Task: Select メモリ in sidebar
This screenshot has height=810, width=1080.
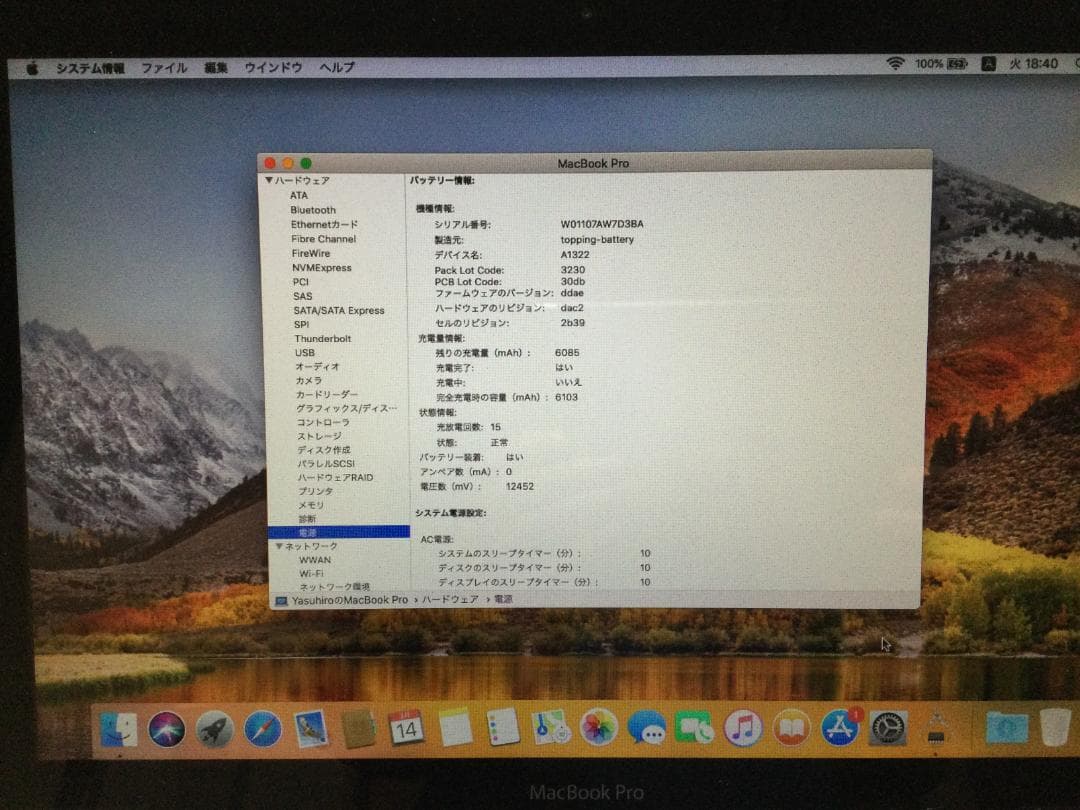Action: click(x=311, y=505)
